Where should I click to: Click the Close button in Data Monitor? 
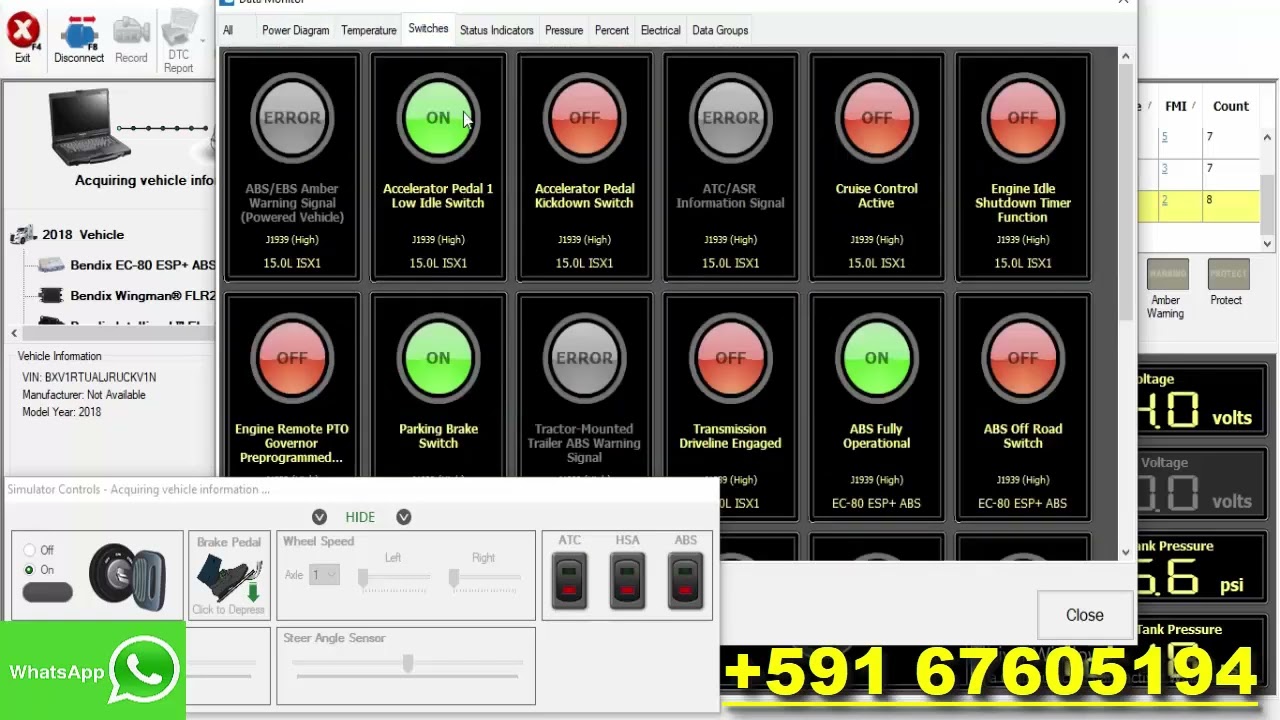(x=1085, y=615)
